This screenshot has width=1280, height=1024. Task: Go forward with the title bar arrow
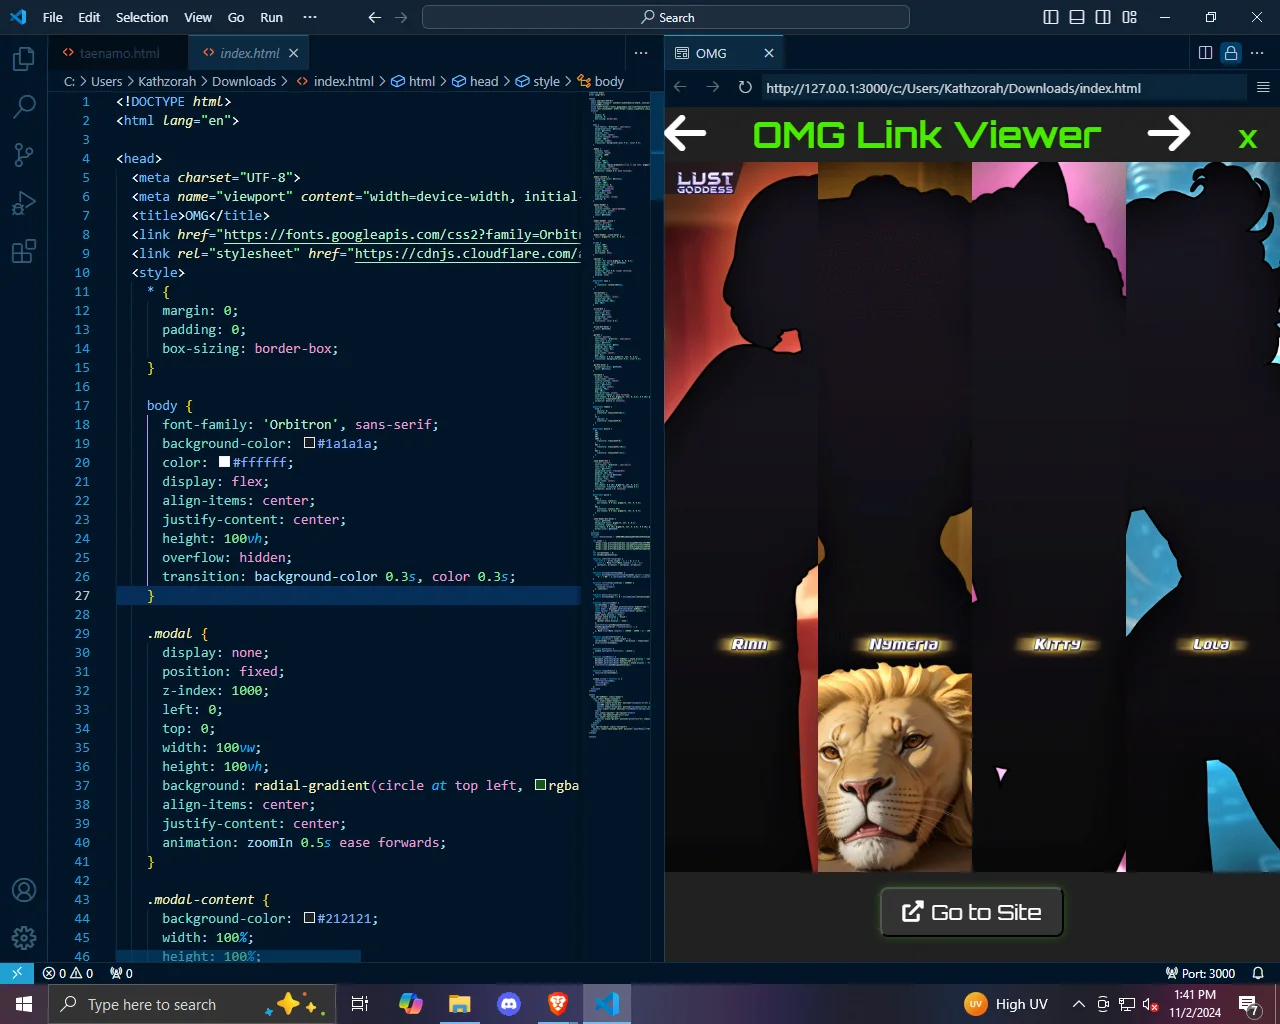click(x=401, y=17)
